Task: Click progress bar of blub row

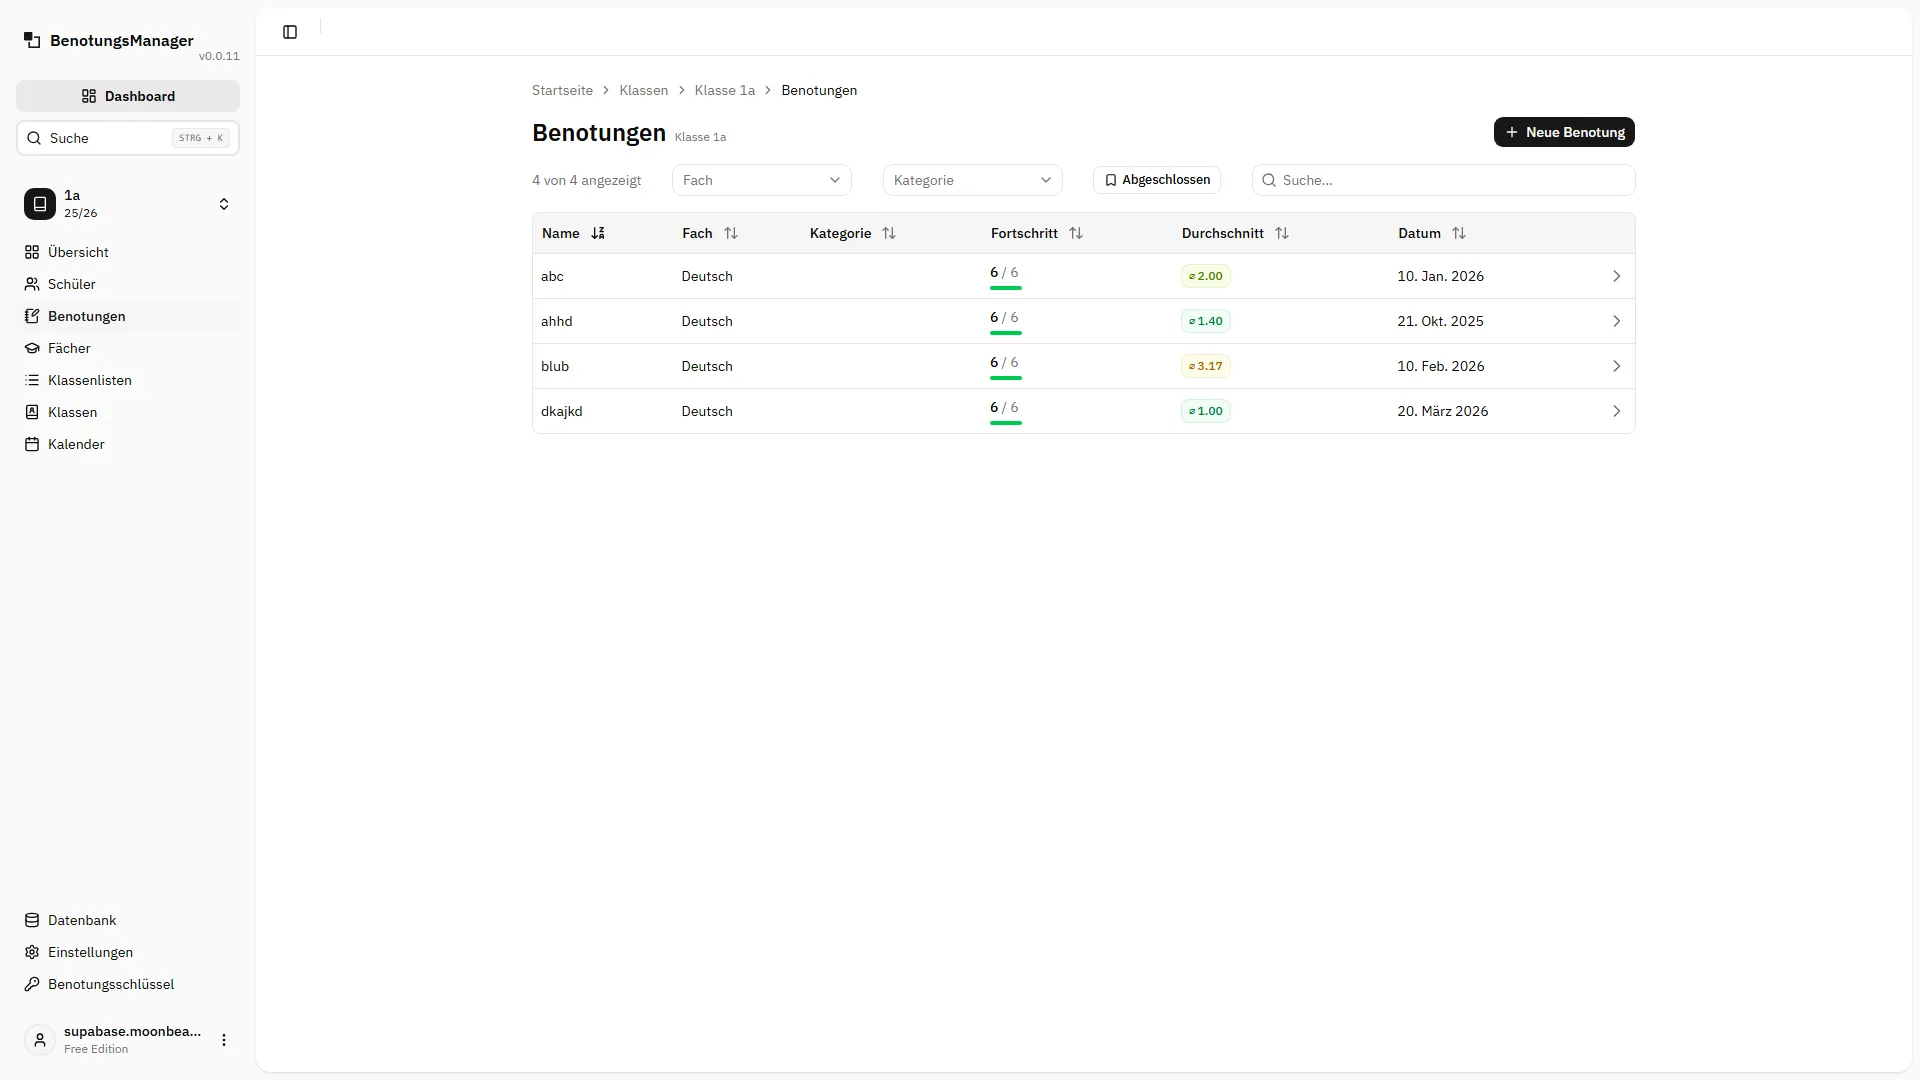Action: pos(1006,378)
